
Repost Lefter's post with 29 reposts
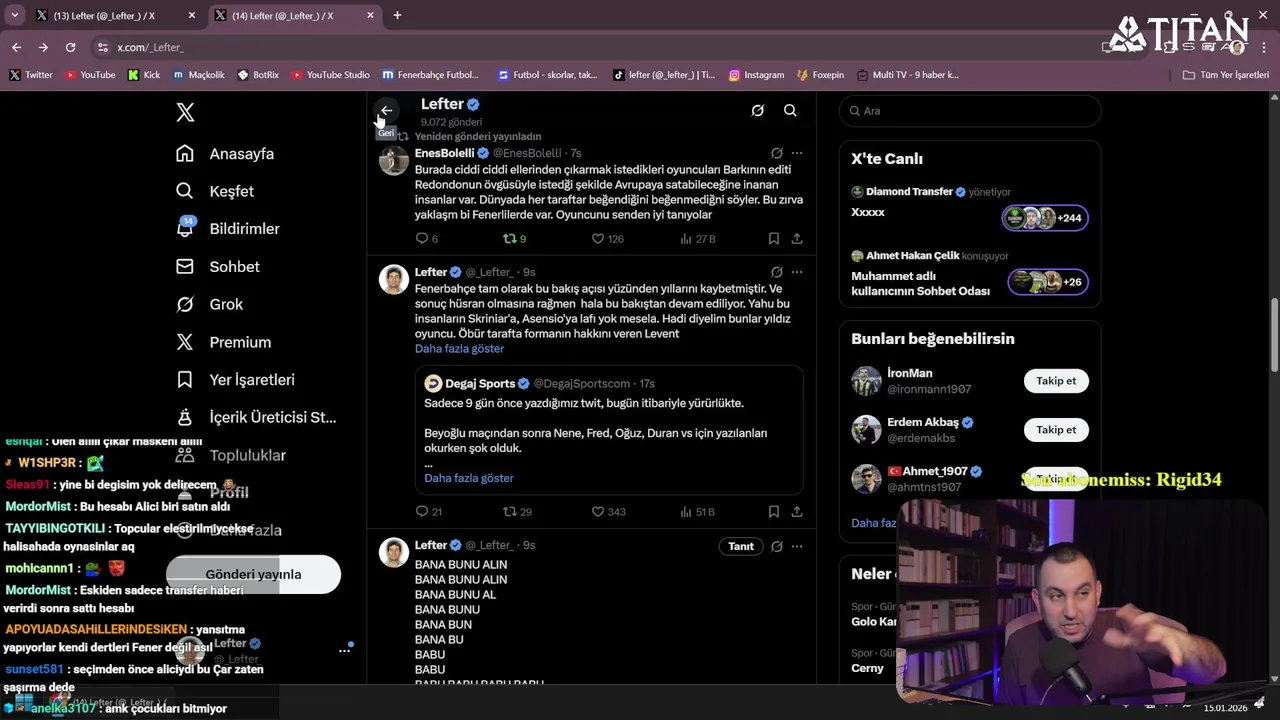coord(517,512)
